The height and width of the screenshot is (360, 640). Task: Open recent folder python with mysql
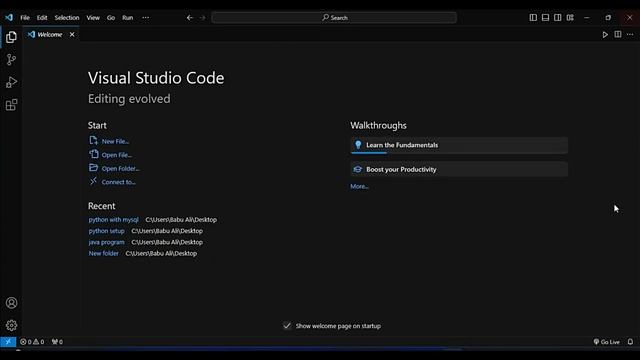point(113,220)
